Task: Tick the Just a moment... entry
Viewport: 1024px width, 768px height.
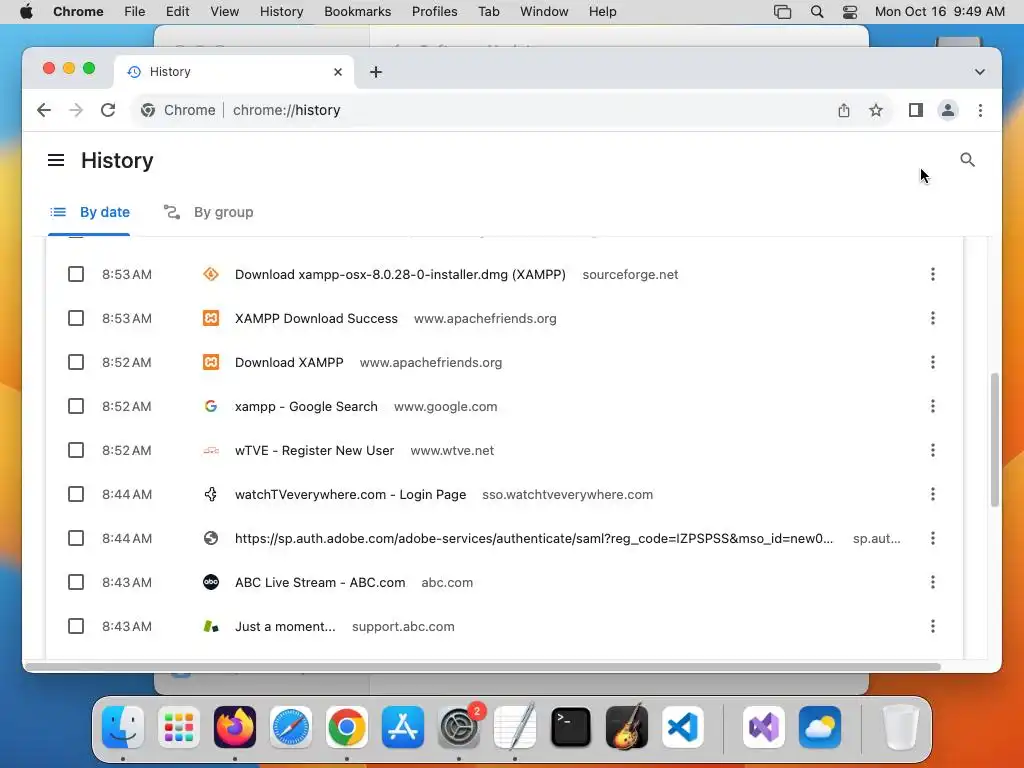Action: (76, 626)
